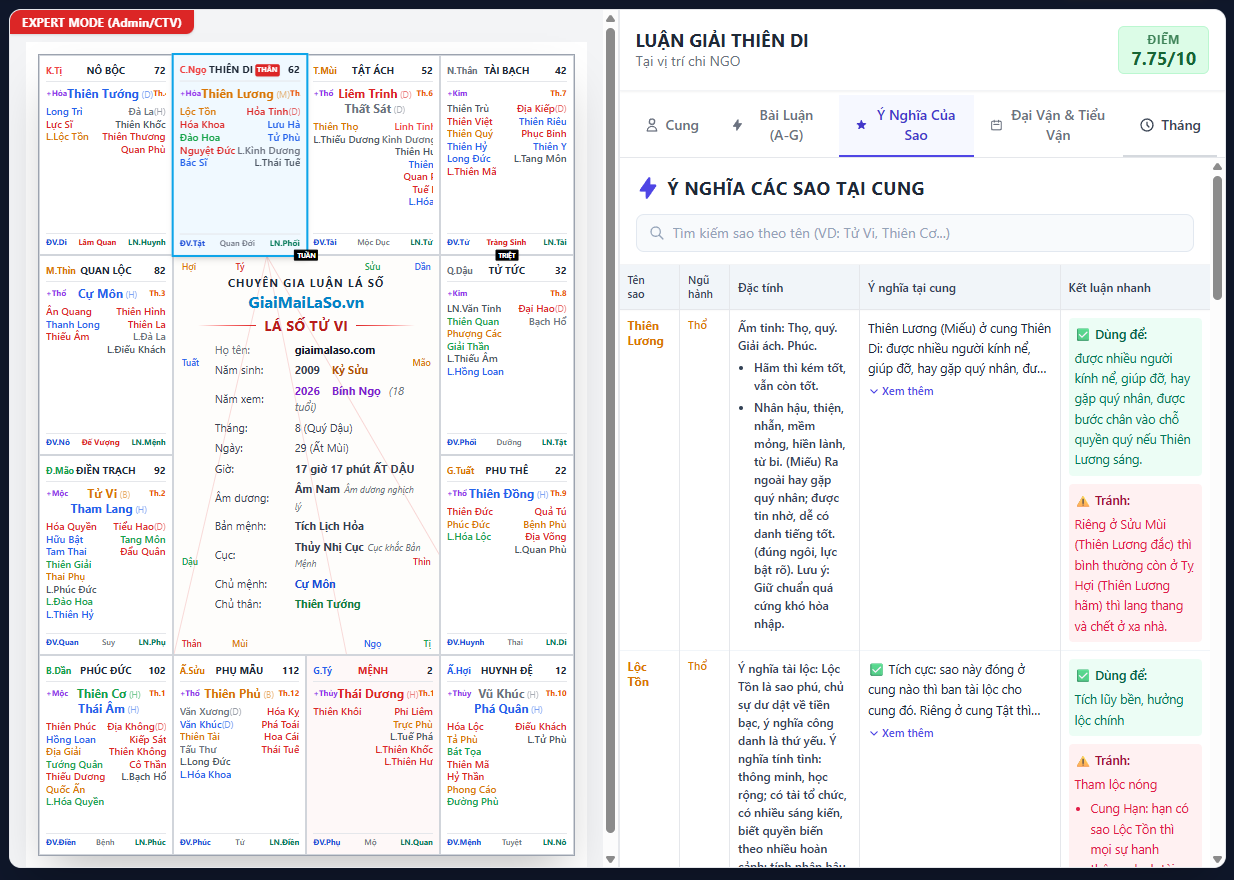This screenshot has height=880, width=1234.
Task: Expand Xem thêm for Lộc Tồn
Action: tap(901, 733)
